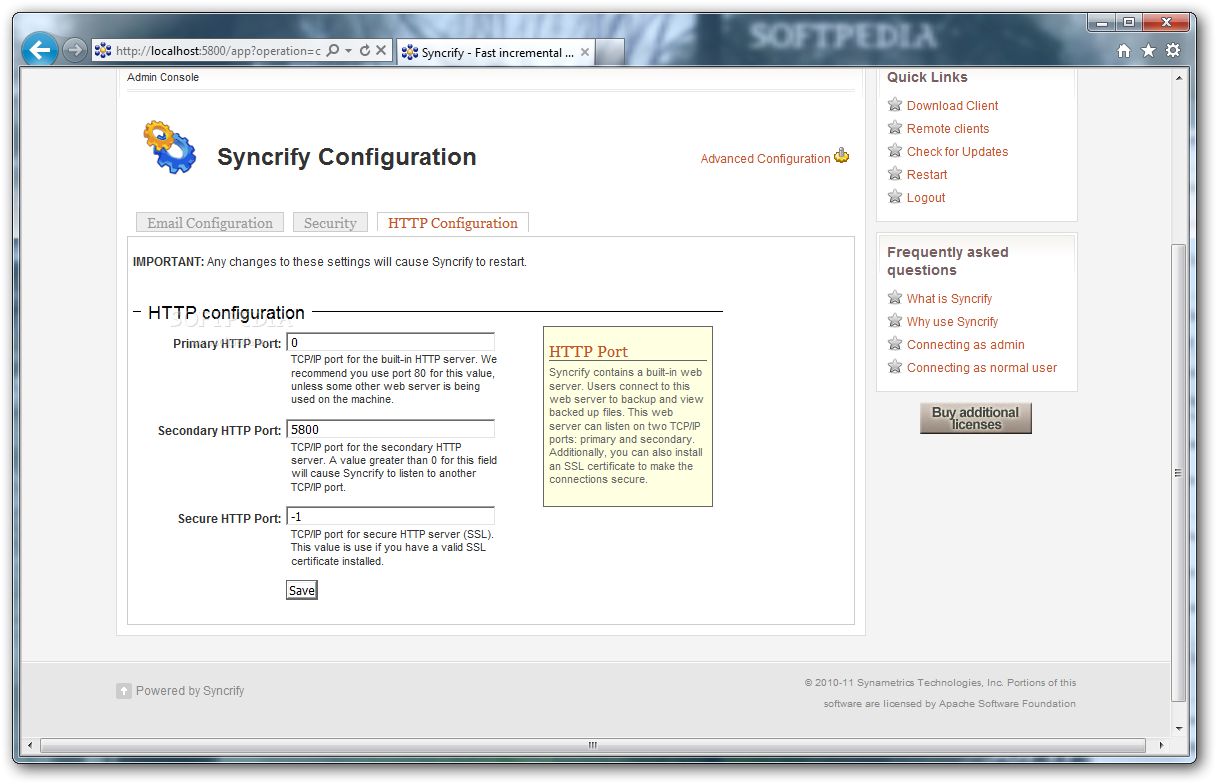Click the arrow icon beside Powered by Syncrify
The height and width of the screenshot is (784, 1217).
[x=124, y=690]
